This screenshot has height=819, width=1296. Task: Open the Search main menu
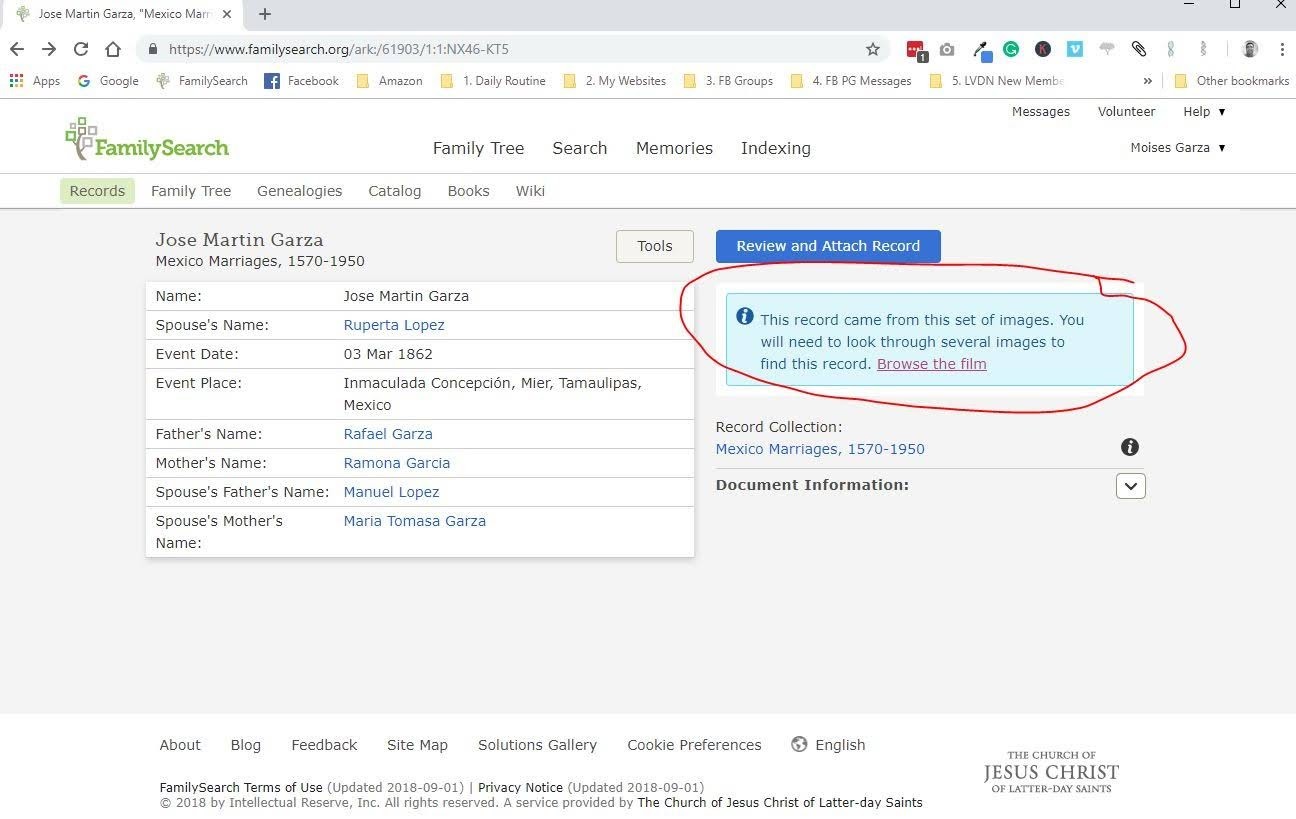(x=580, y=148)
